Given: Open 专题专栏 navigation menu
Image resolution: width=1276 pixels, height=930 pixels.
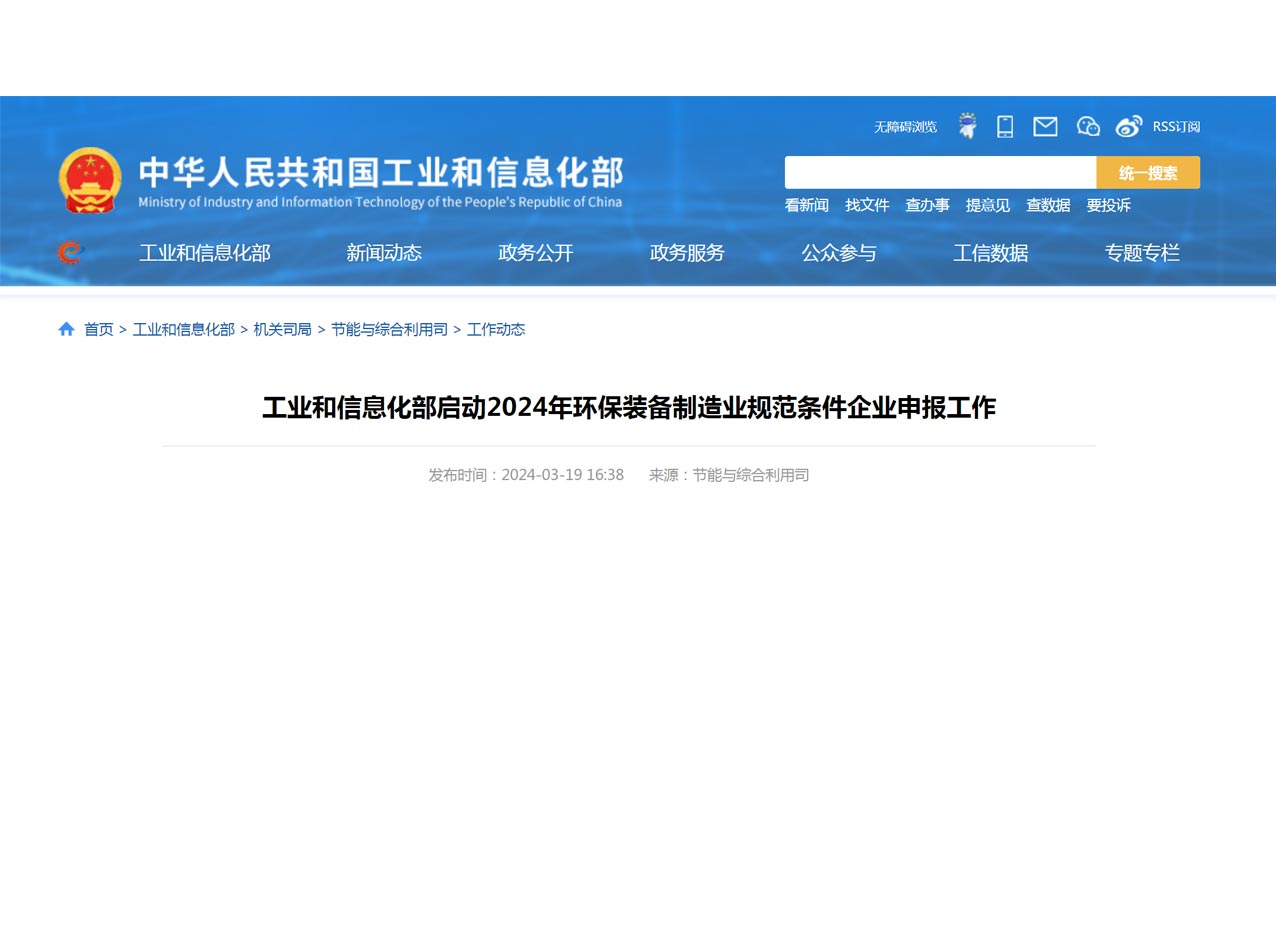Looking at the screenshot, I should point(1142,253).
